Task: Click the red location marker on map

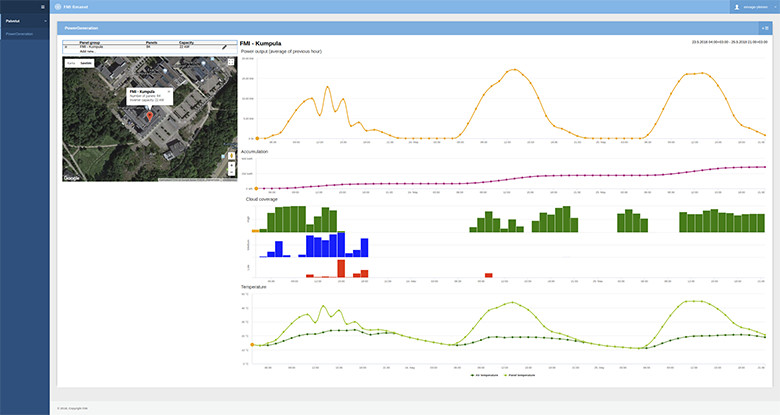Action: [x=151, y=115]
